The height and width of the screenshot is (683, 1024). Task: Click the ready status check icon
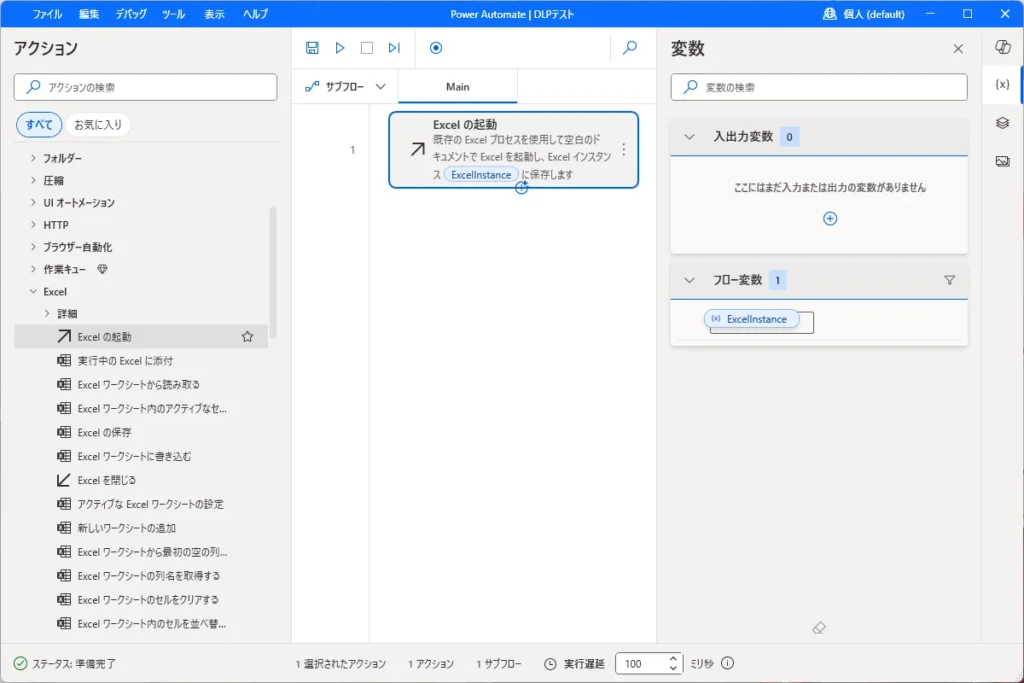click(20, 663)
